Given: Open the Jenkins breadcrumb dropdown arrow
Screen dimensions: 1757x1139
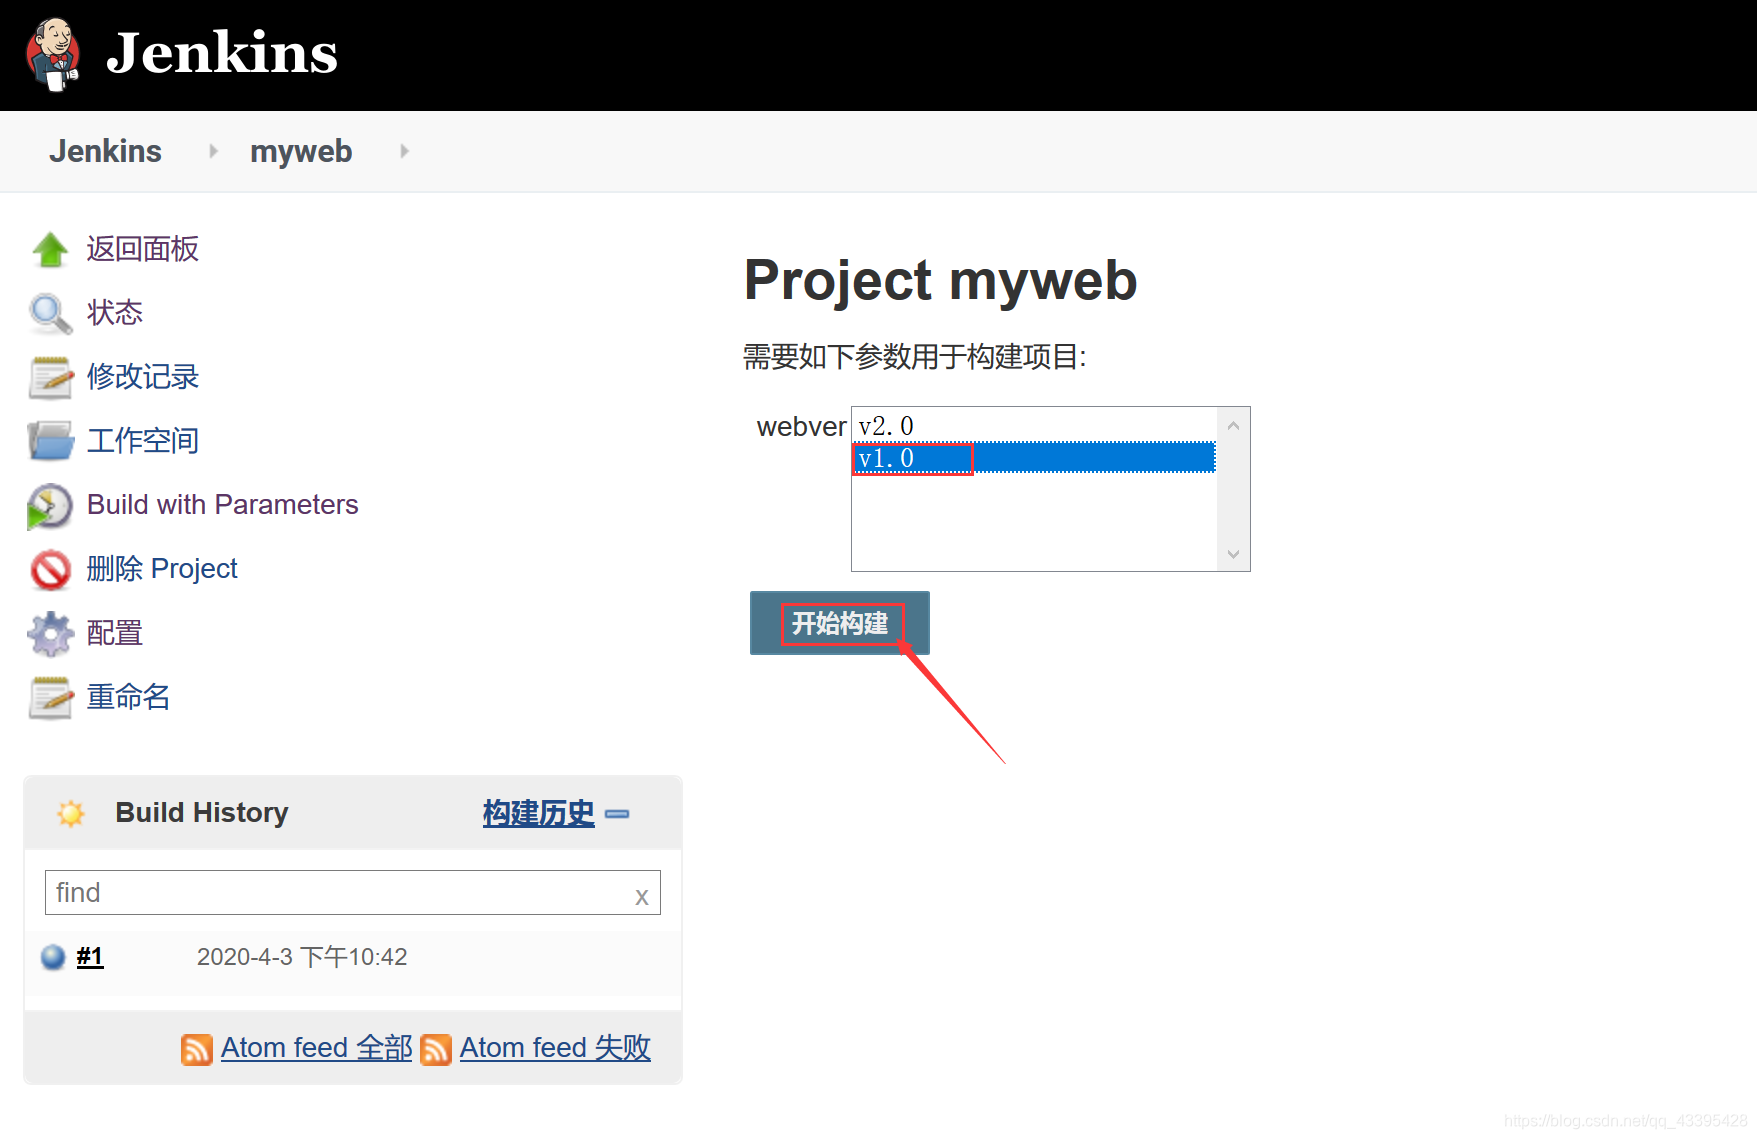Looking at the screenshot, I should 213,151.
